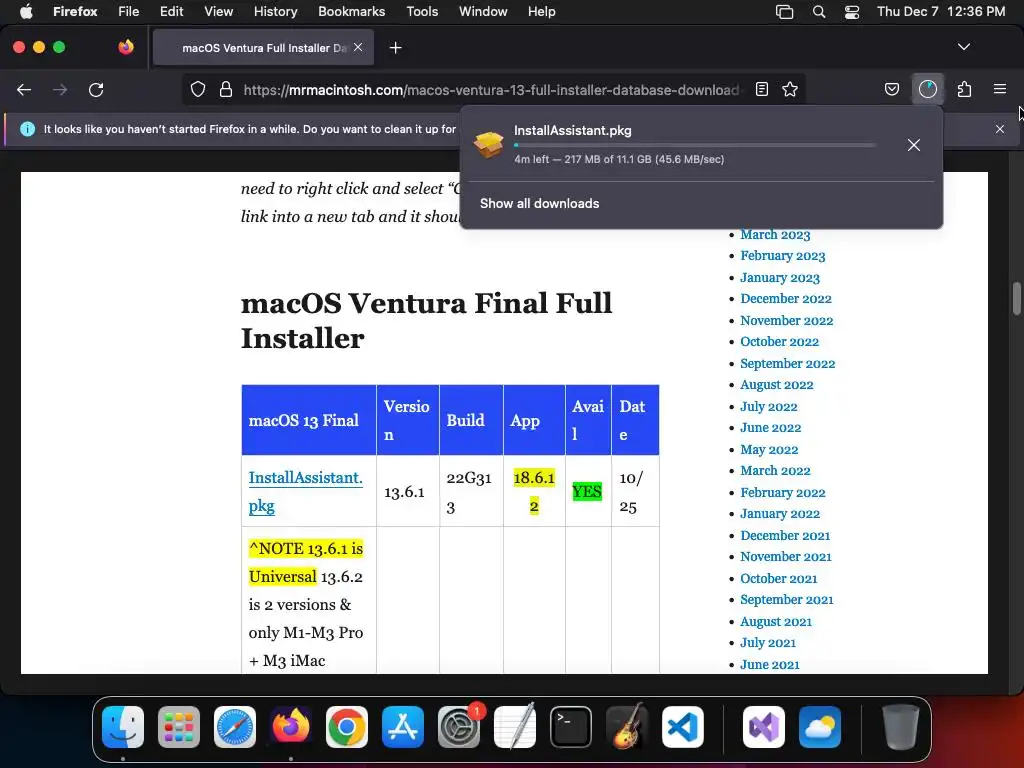Open Visual Studio from the Dock
The width and height of the screenshot is (1024, 768).
click(764, 727)
